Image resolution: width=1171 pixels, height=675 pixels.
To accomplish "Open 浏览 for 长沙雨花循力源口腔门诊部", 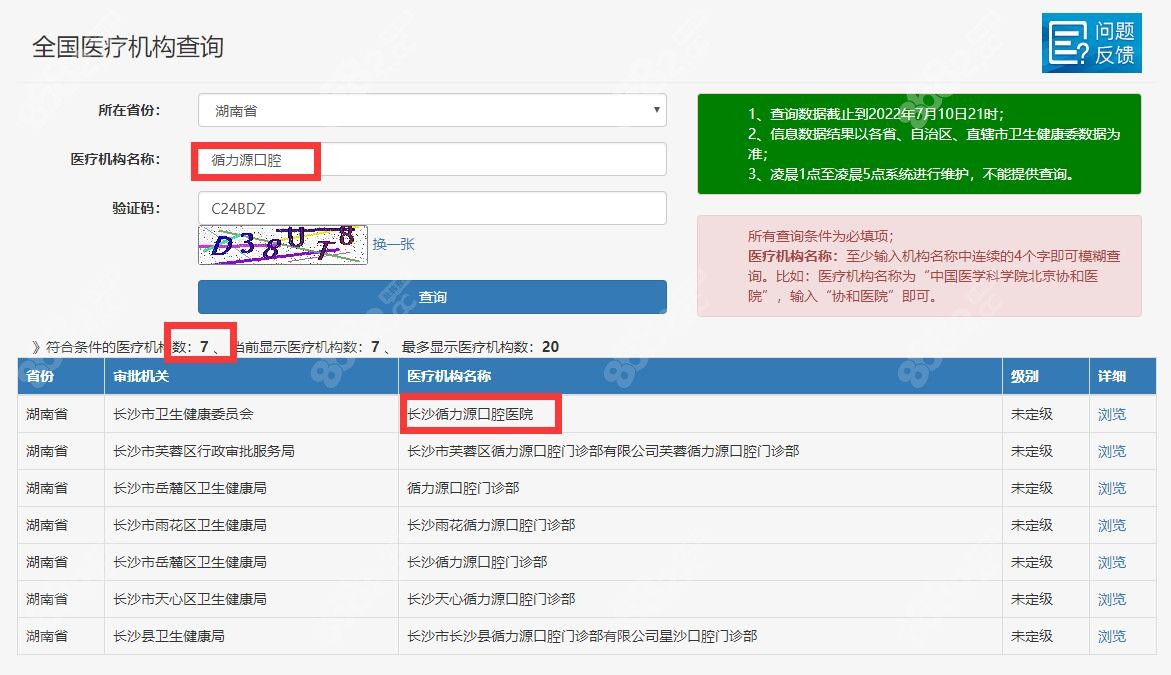I will point(1111,526).
